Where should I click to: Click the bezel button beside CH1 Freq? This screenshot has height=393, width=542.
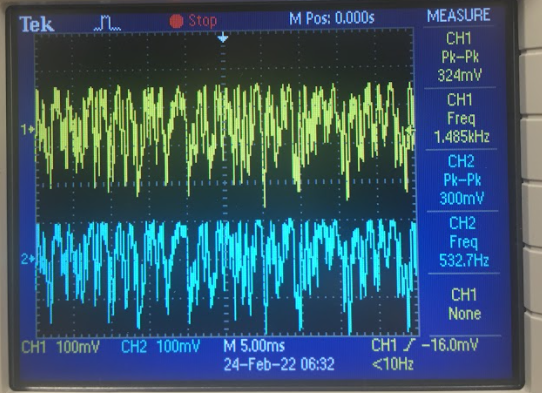531,83
